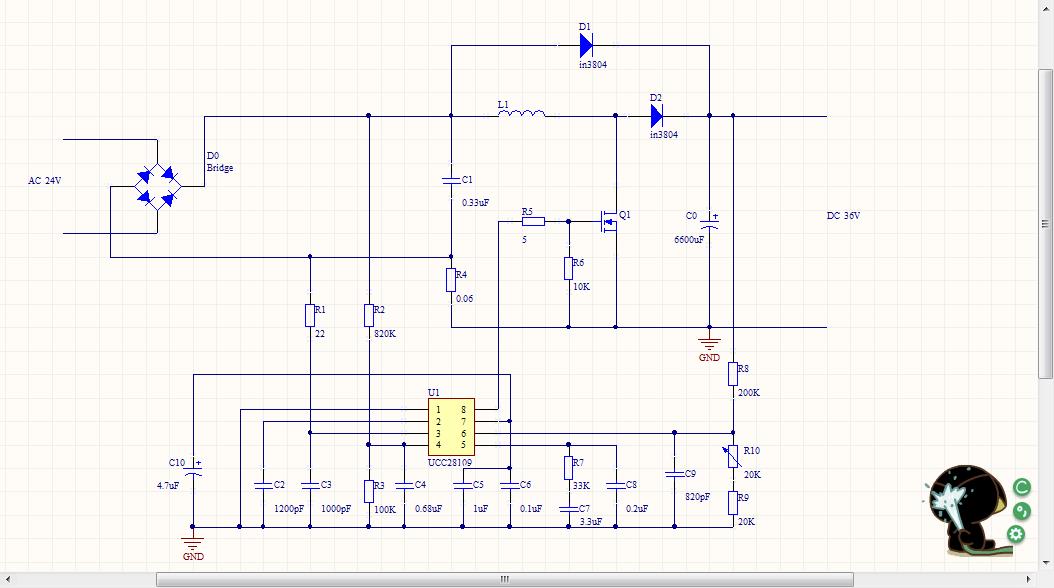1054x588 pixels.
Task: Click the '0.06' value of R4
Action: 464,298
